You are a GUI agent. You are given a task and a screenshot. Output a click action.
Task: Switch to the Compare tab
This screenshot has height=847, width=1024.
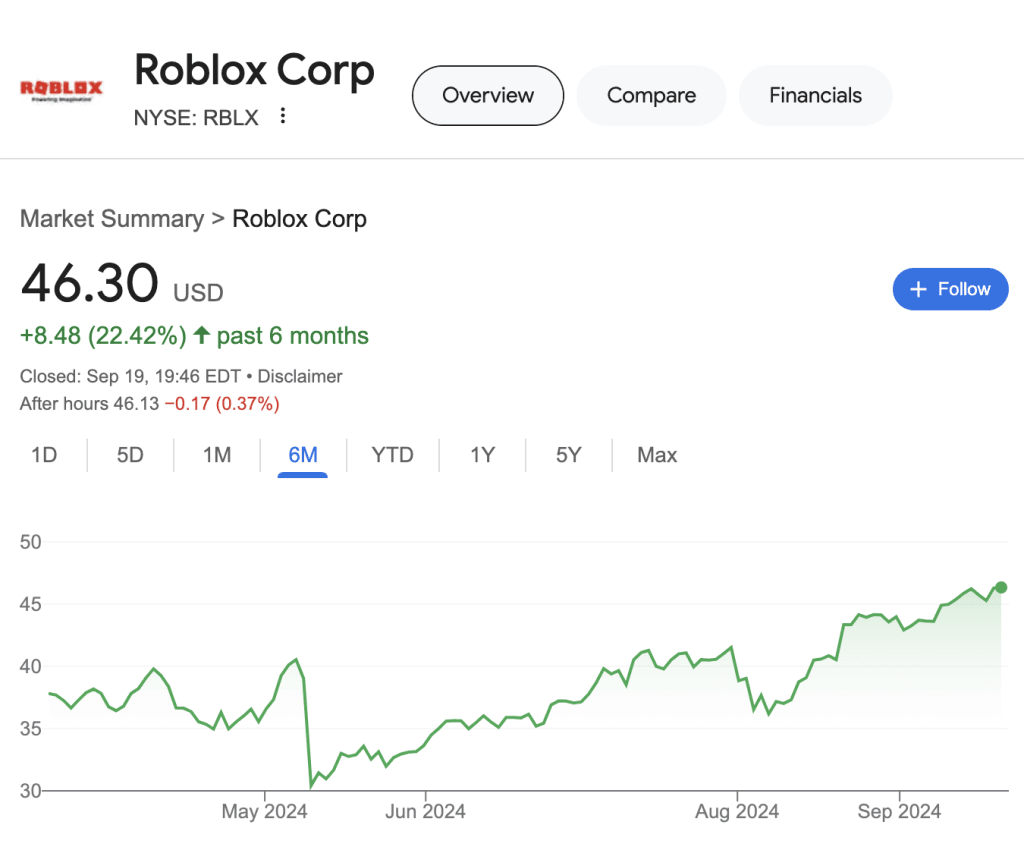pyautogui.click(x=651, y=95)
